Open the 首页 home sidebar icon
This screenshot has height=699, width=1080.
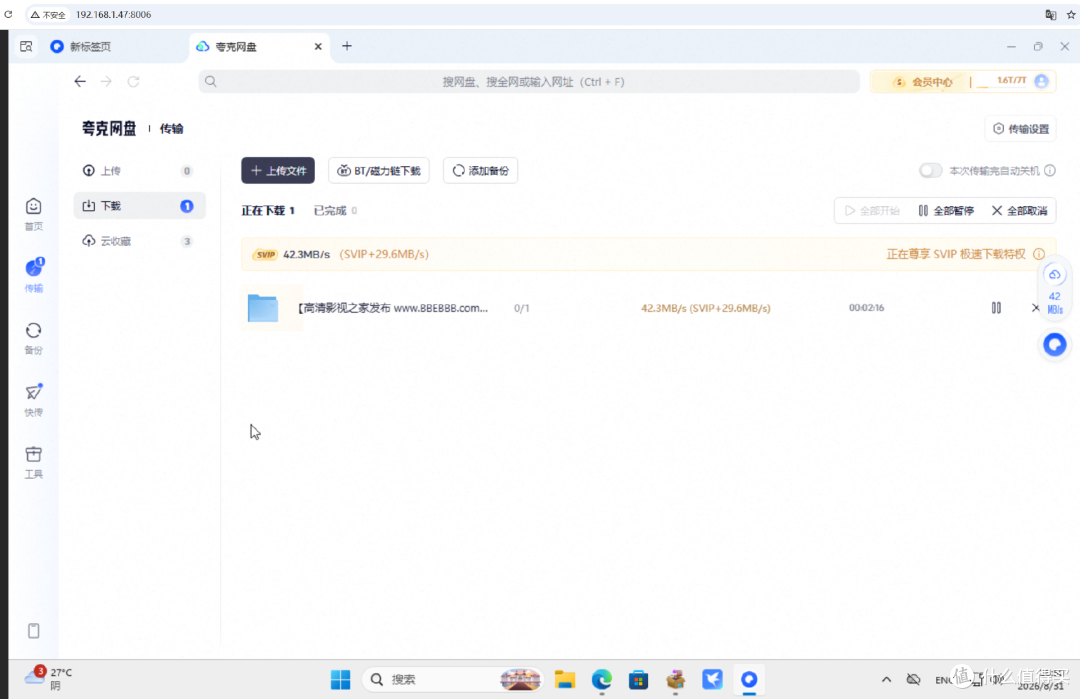coord(33,214)
